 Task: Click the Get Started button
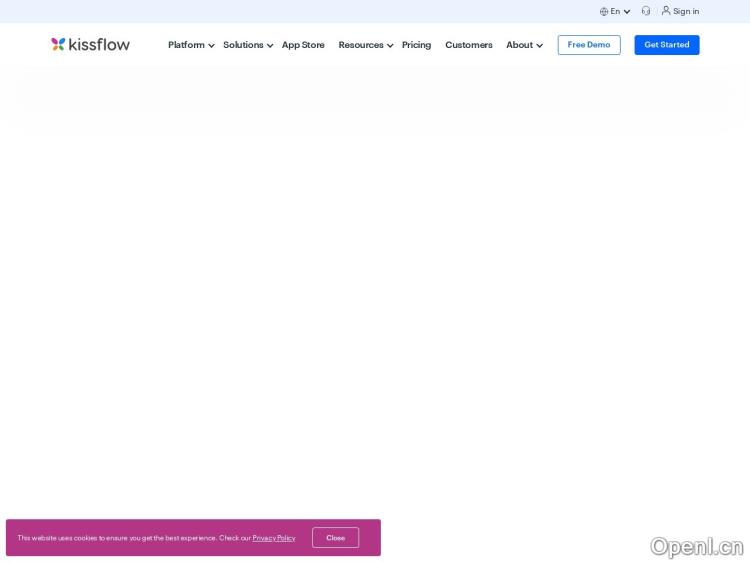pos(667,44)
